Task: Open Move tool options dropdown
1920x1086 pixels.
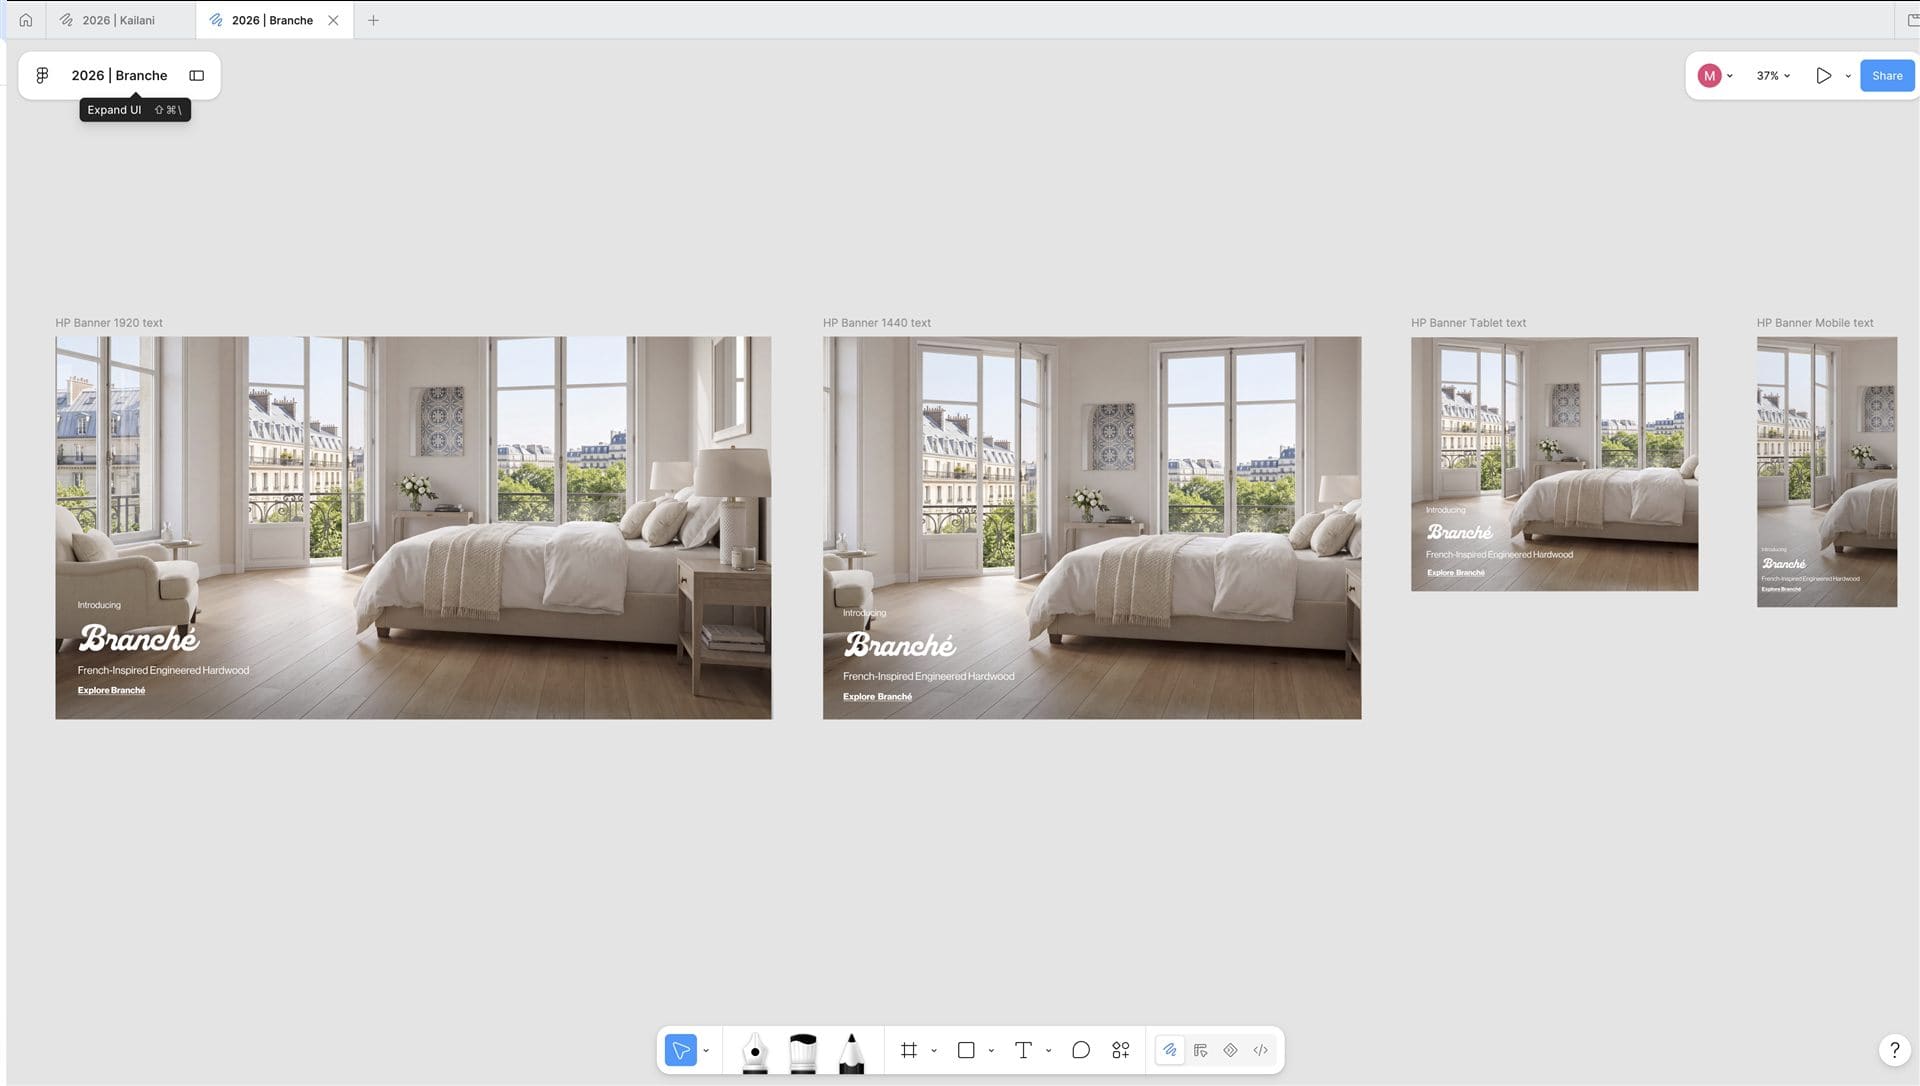Action: (x=706, y=1051)
